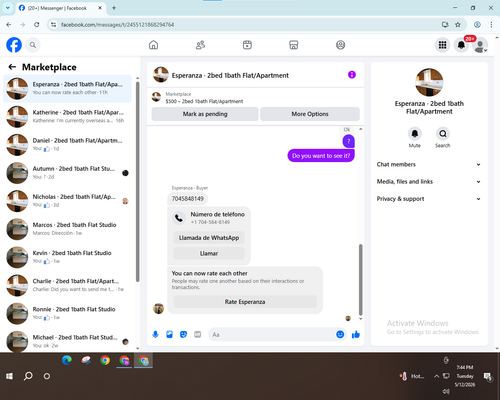
Task: Click the Do you want to see it? message
Action: [321, 156]
